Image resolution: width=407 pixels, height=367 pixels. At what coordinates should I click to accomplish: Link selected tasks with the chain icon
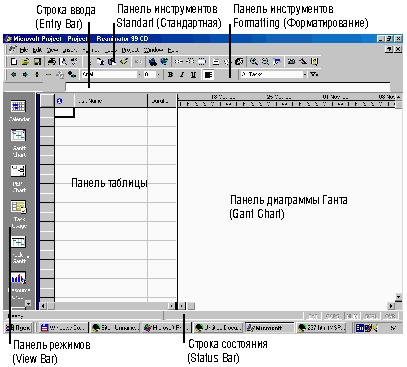(x=179, y=62)
